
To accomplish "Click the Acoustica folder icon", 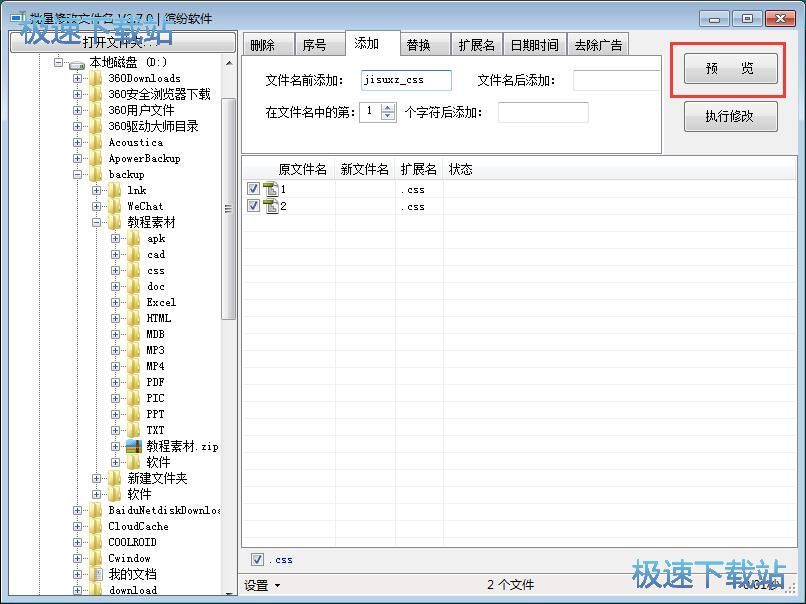I will 96,142.
